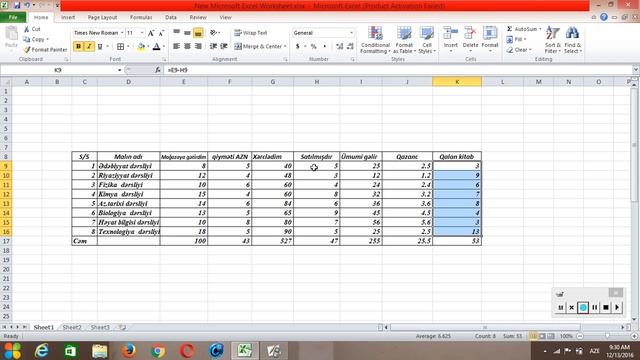Open Sort & Filter
This screenshot has height=360, width=640.
point(553,40)
